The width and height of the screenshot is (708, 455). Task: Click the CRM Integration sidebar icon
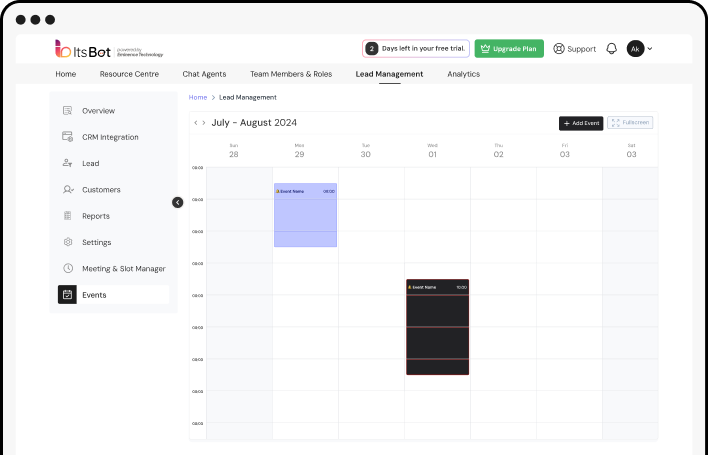67,137
